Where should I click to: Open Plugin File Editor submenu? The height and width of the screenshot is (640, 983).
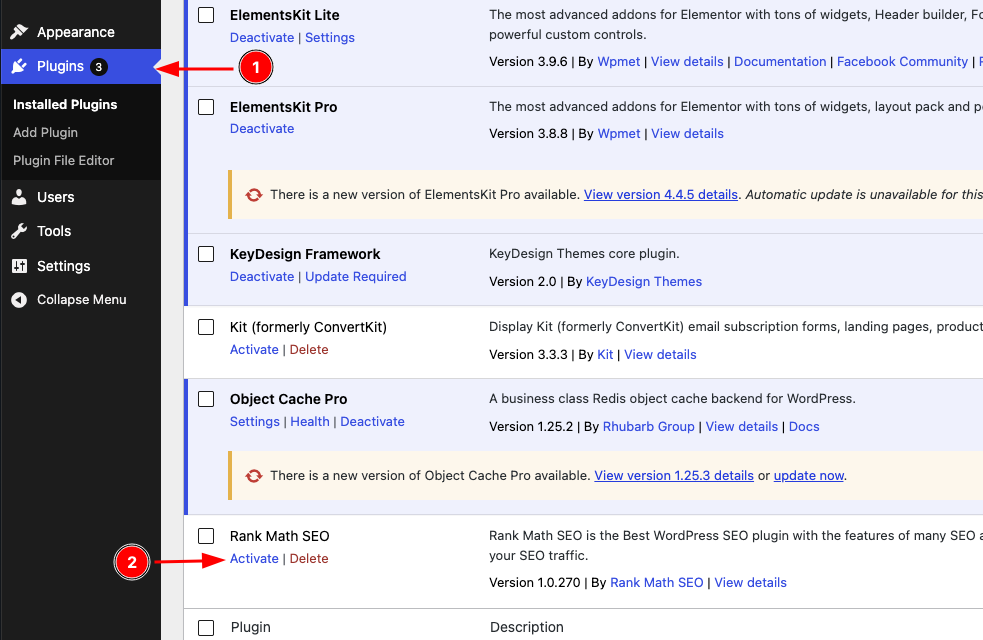[x=63, y=160]
